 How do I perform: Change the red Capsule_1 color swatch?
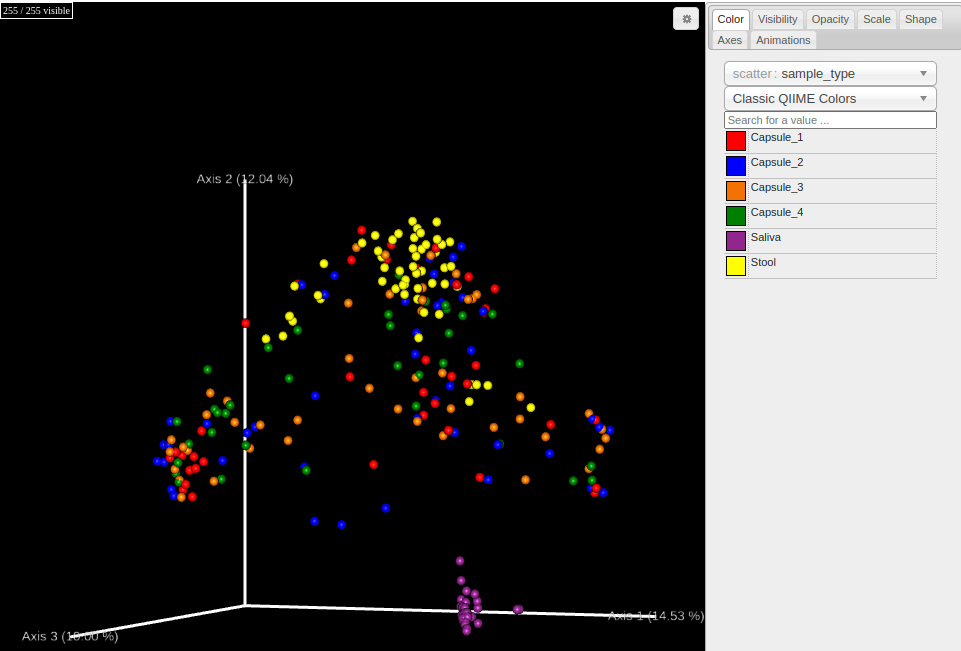pyautogui.click(x=735, y=141)
